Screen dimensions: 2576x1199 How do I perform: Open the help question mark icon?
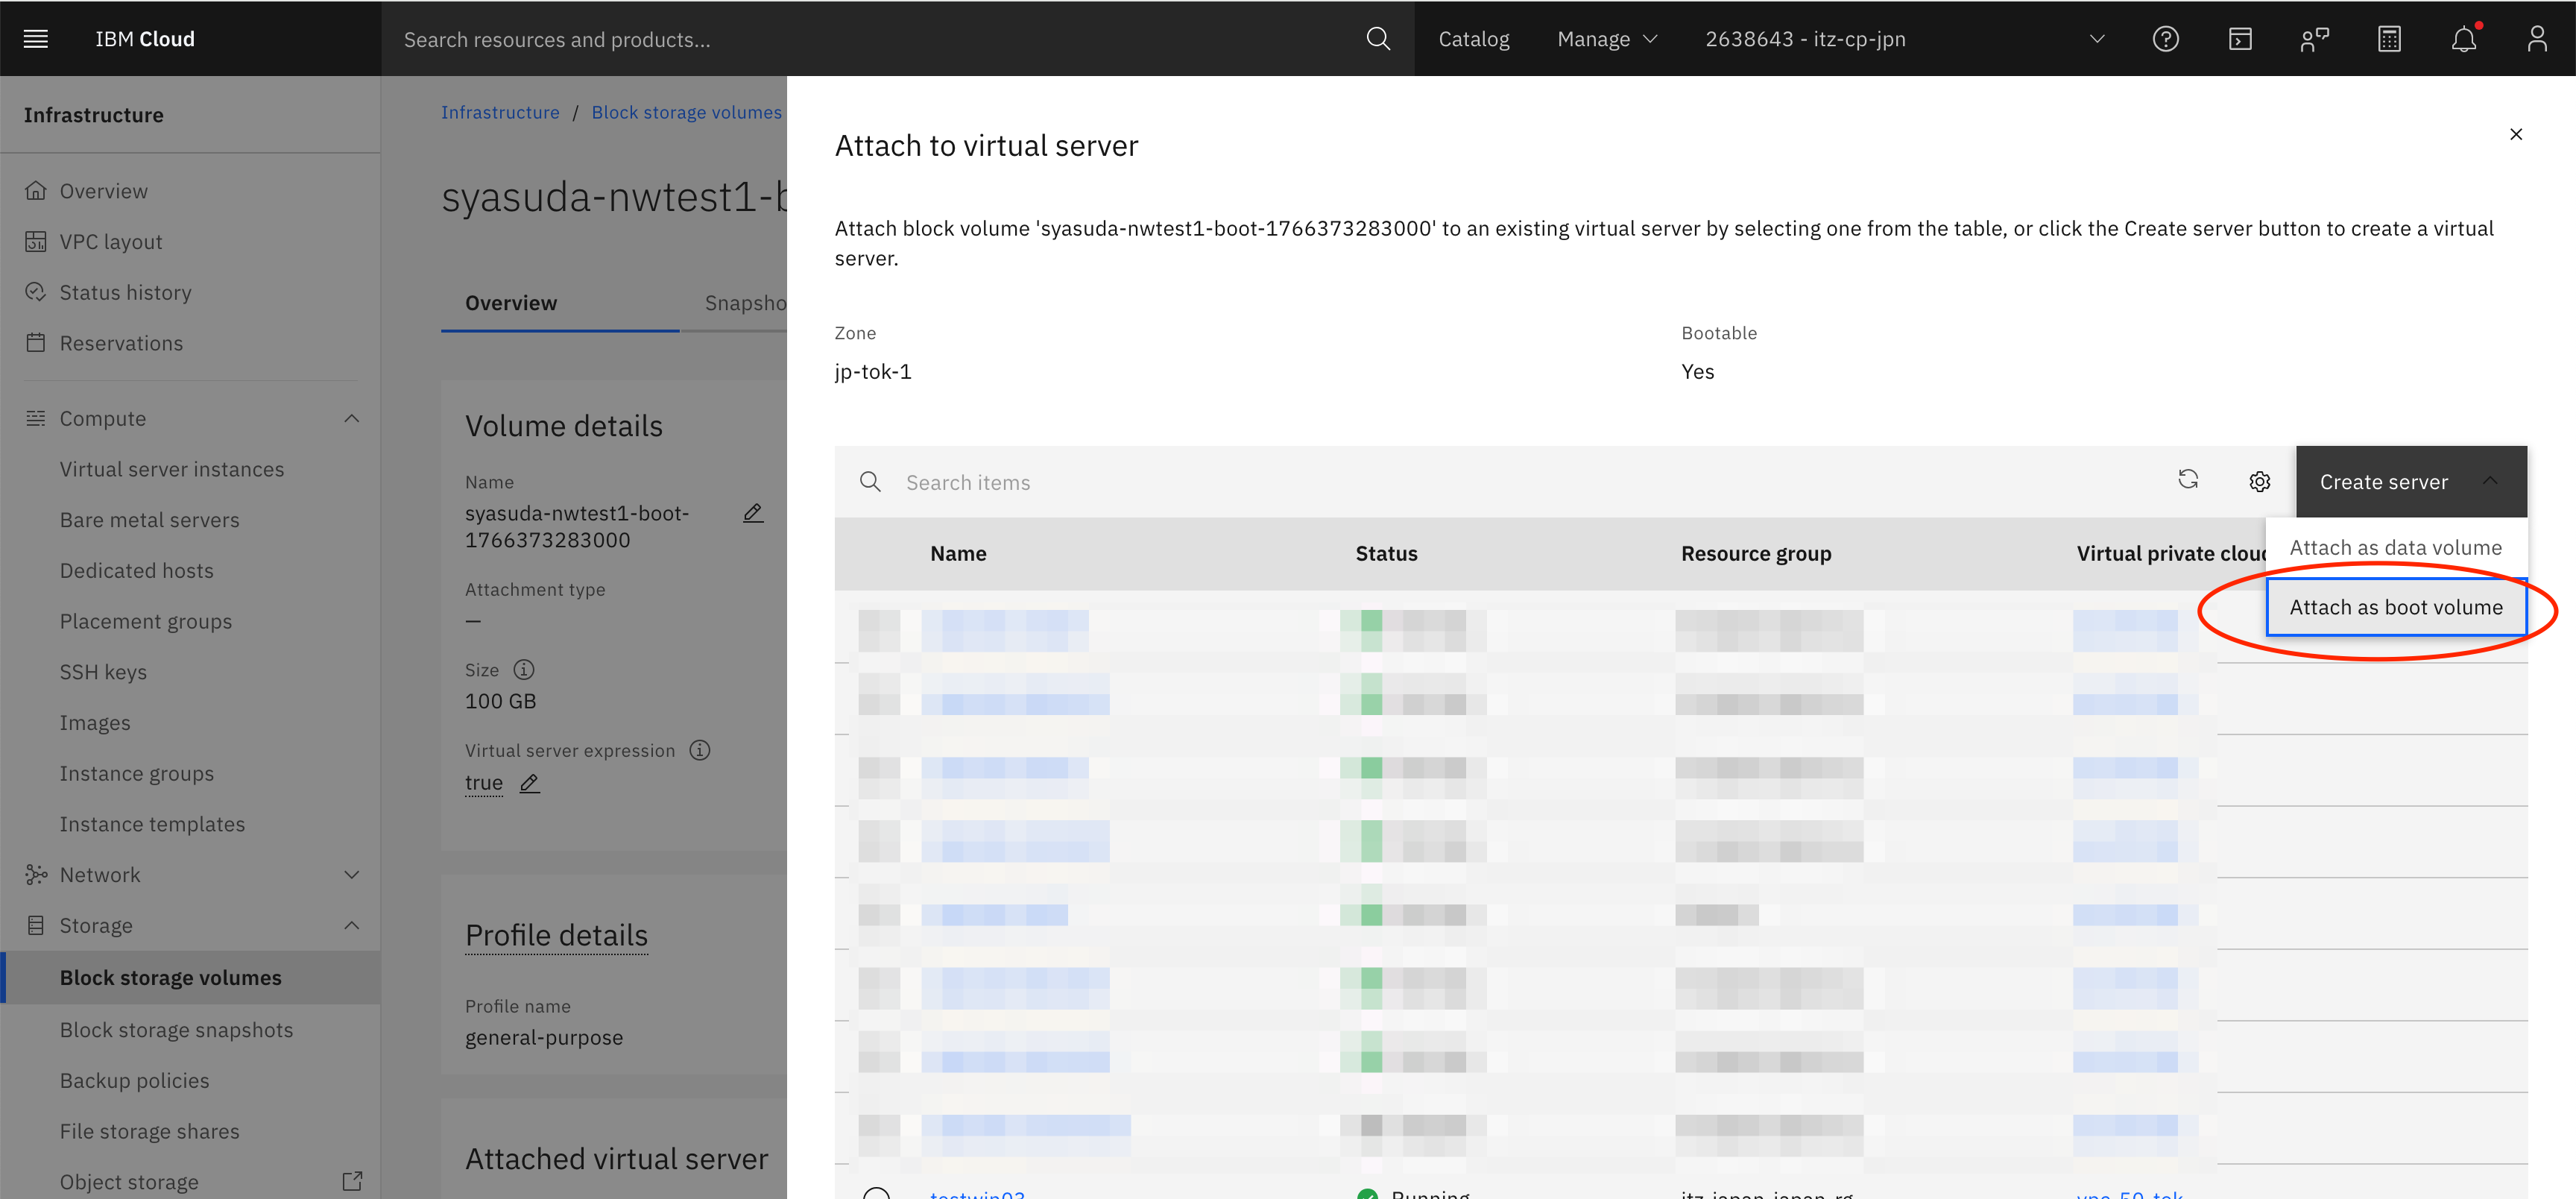point(2165,38)
